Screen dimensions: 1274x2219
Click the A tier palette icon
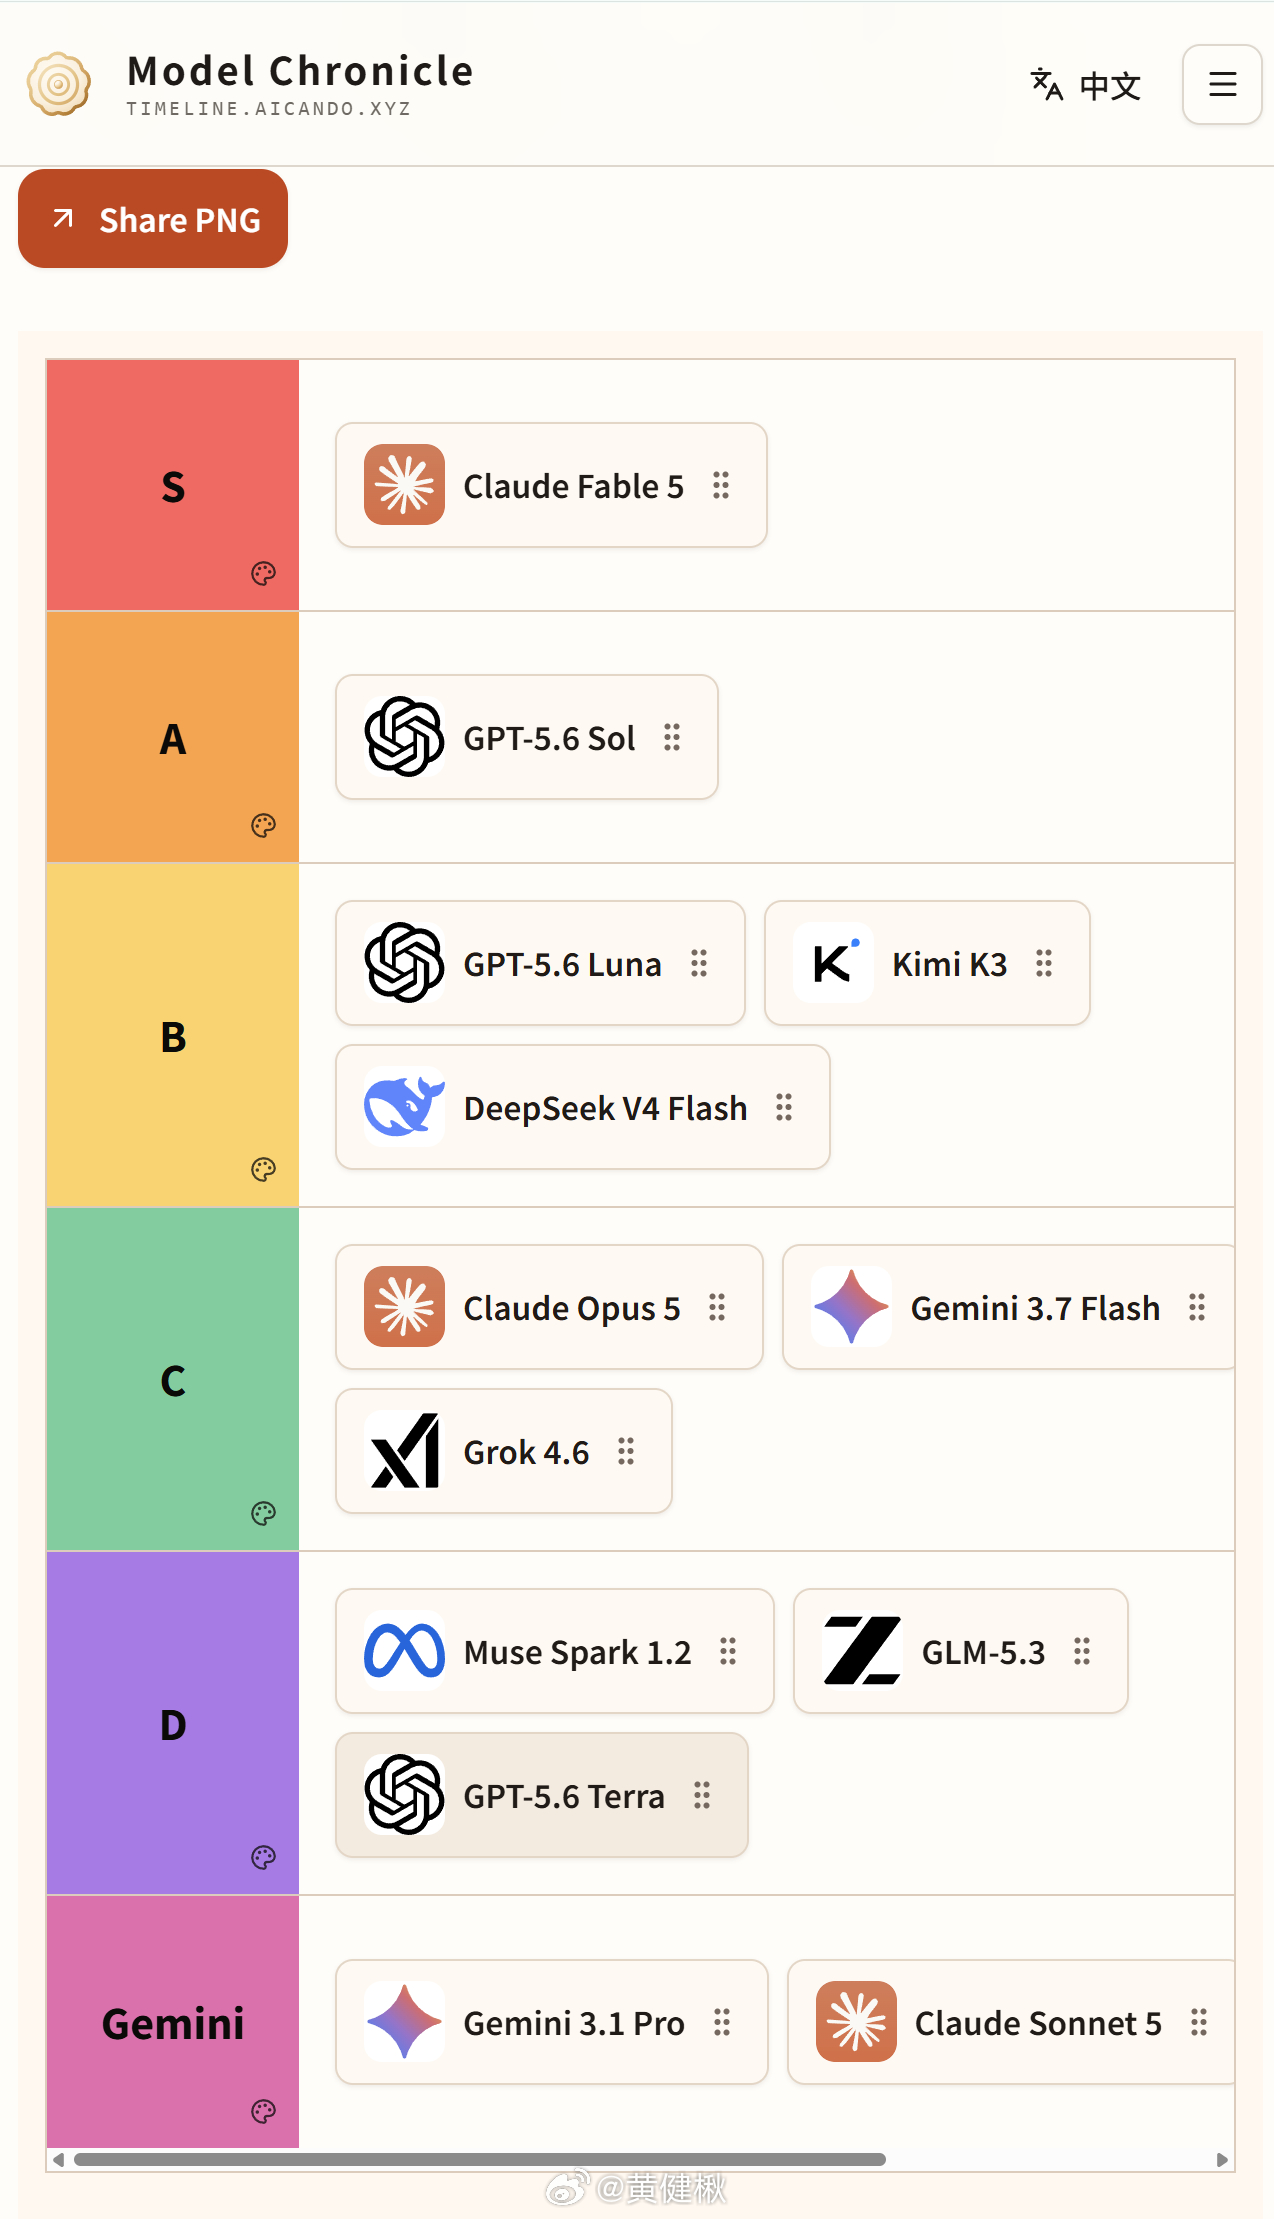[263, 825]
